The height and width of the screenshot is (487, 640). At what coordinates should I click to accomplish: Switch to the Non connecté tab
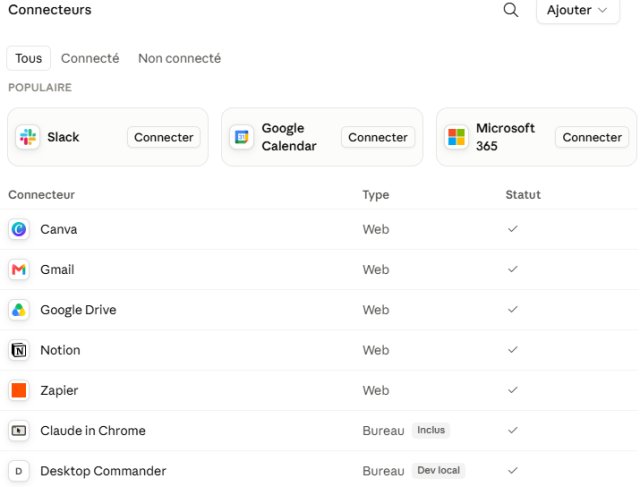pyautogui.click(x=179, y=58)
